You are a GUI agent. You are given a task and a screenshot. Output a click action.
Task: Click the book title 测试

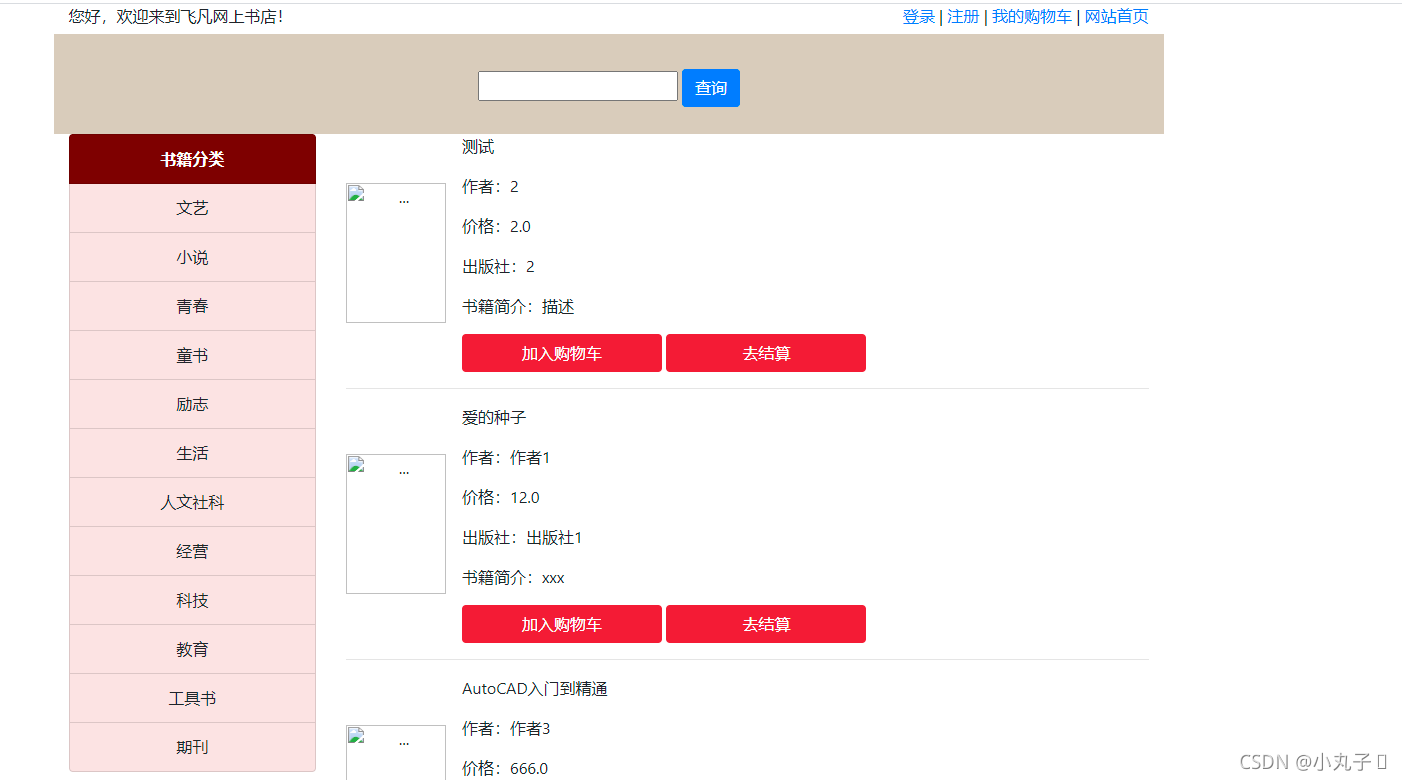point(478,147)
